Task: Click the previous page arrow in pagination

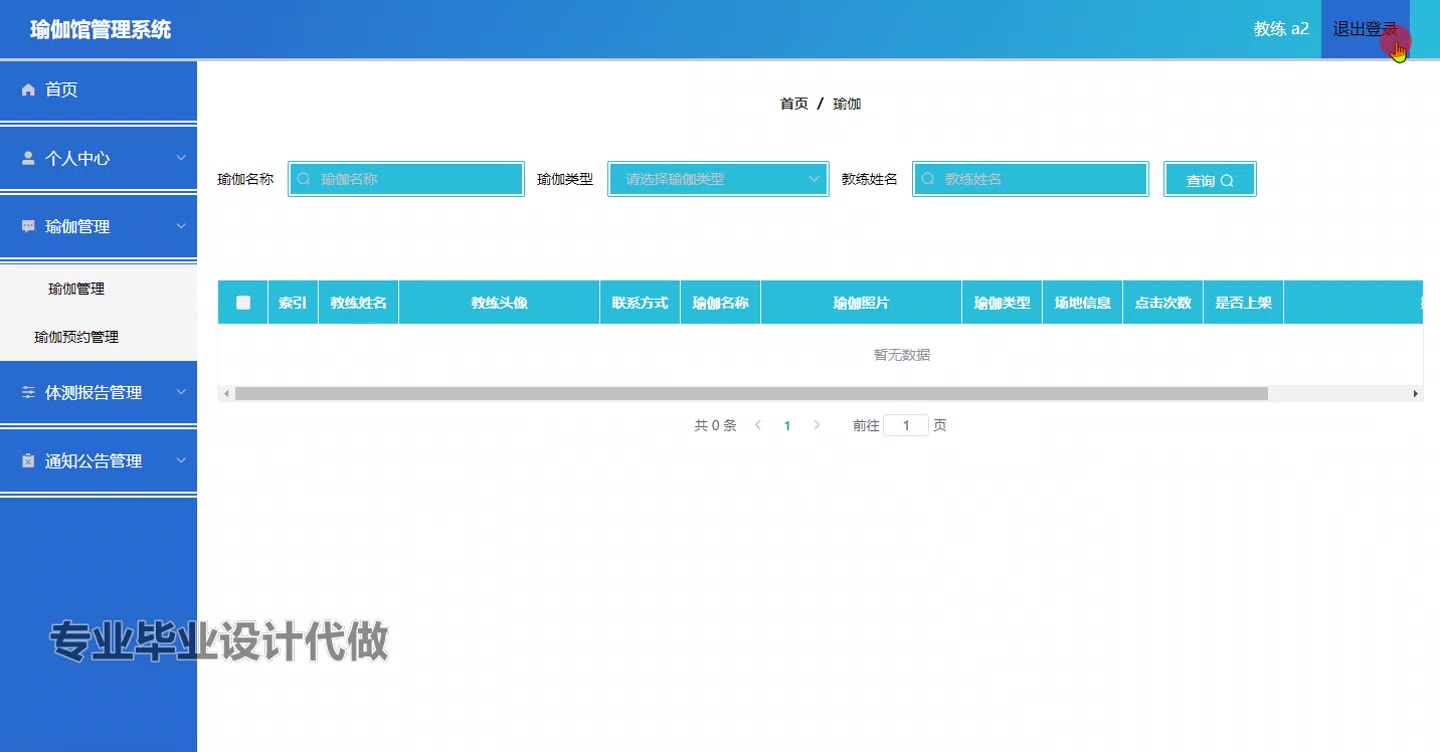Action: point(758,425)
